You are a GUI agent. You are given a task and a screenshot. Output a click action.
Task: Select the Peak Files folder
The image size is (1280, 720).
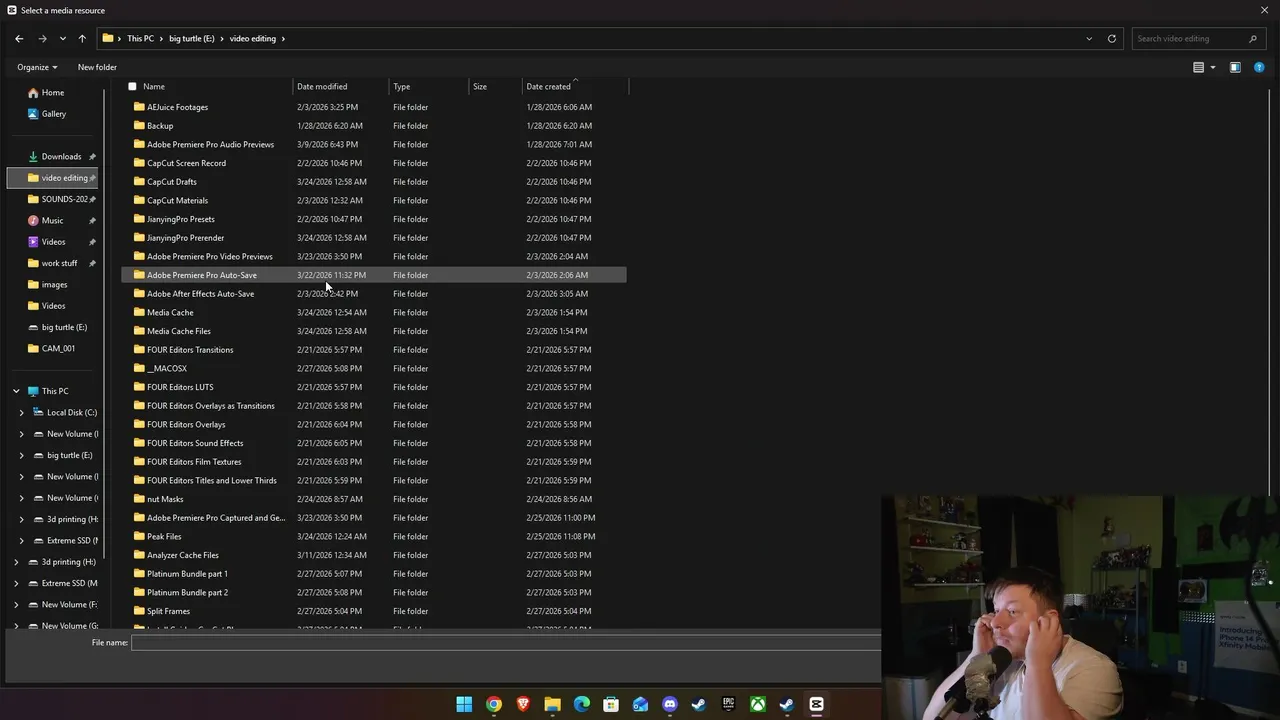click(374, 536)
